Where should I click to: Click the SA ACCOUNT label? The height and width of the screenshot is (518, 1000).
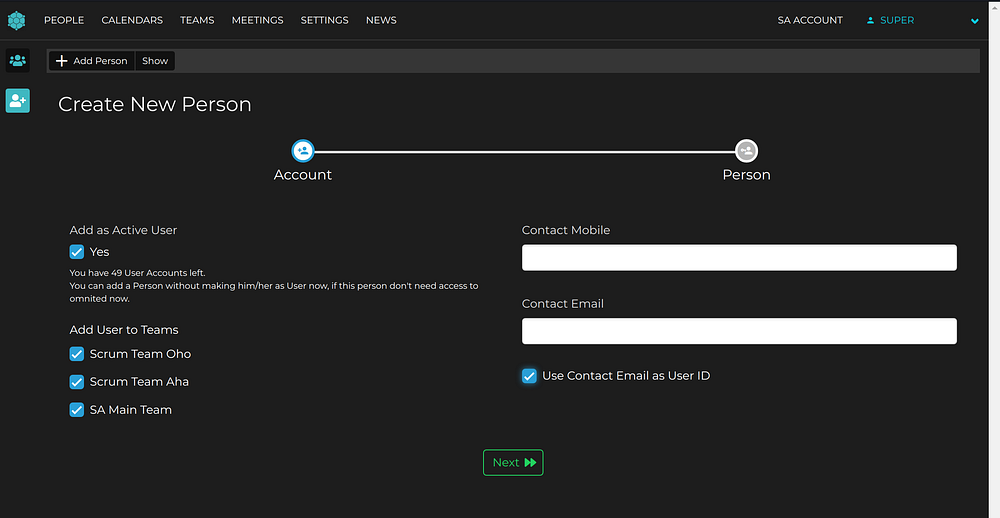click(810, 20)
